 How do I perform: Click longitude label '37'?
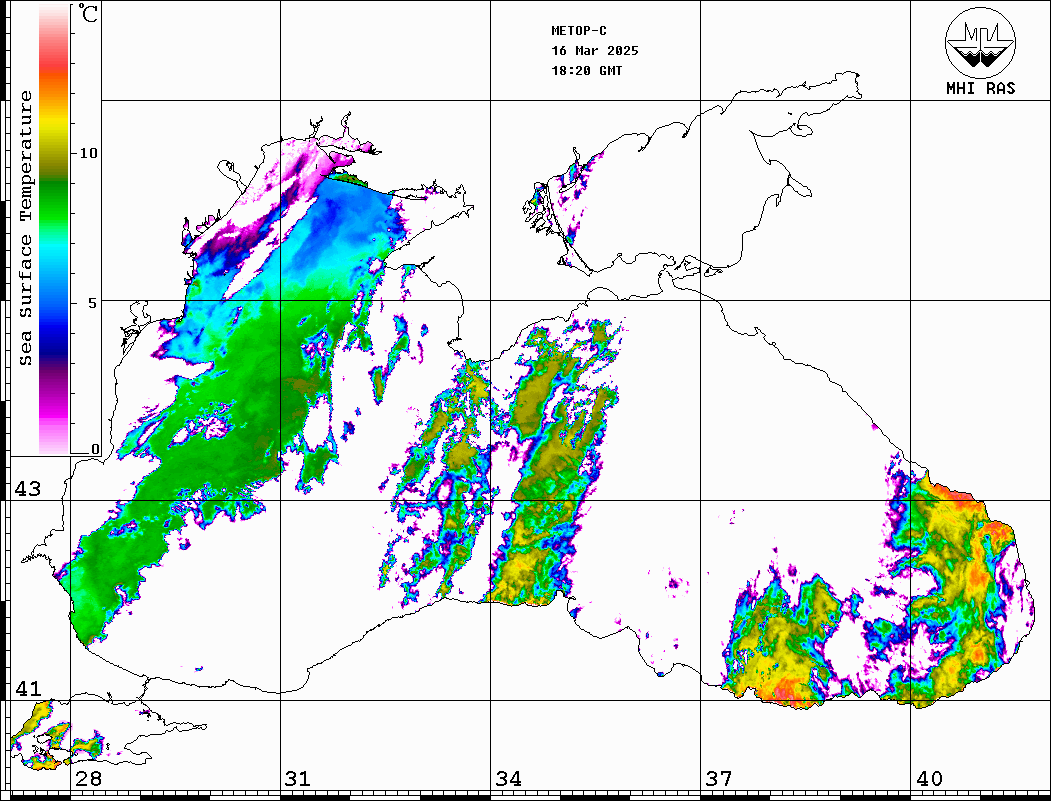tap(719, 779)
